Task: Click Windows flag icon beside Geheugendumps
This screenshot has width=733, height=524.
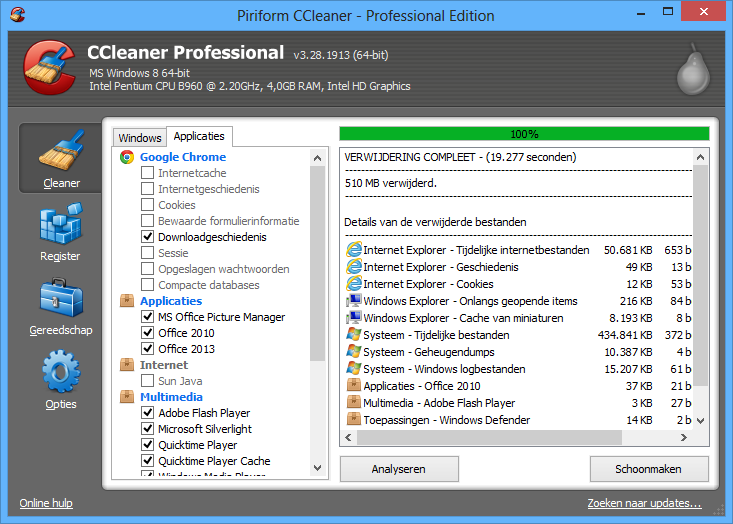Action: pyautogui.click(x=354, y=351)
